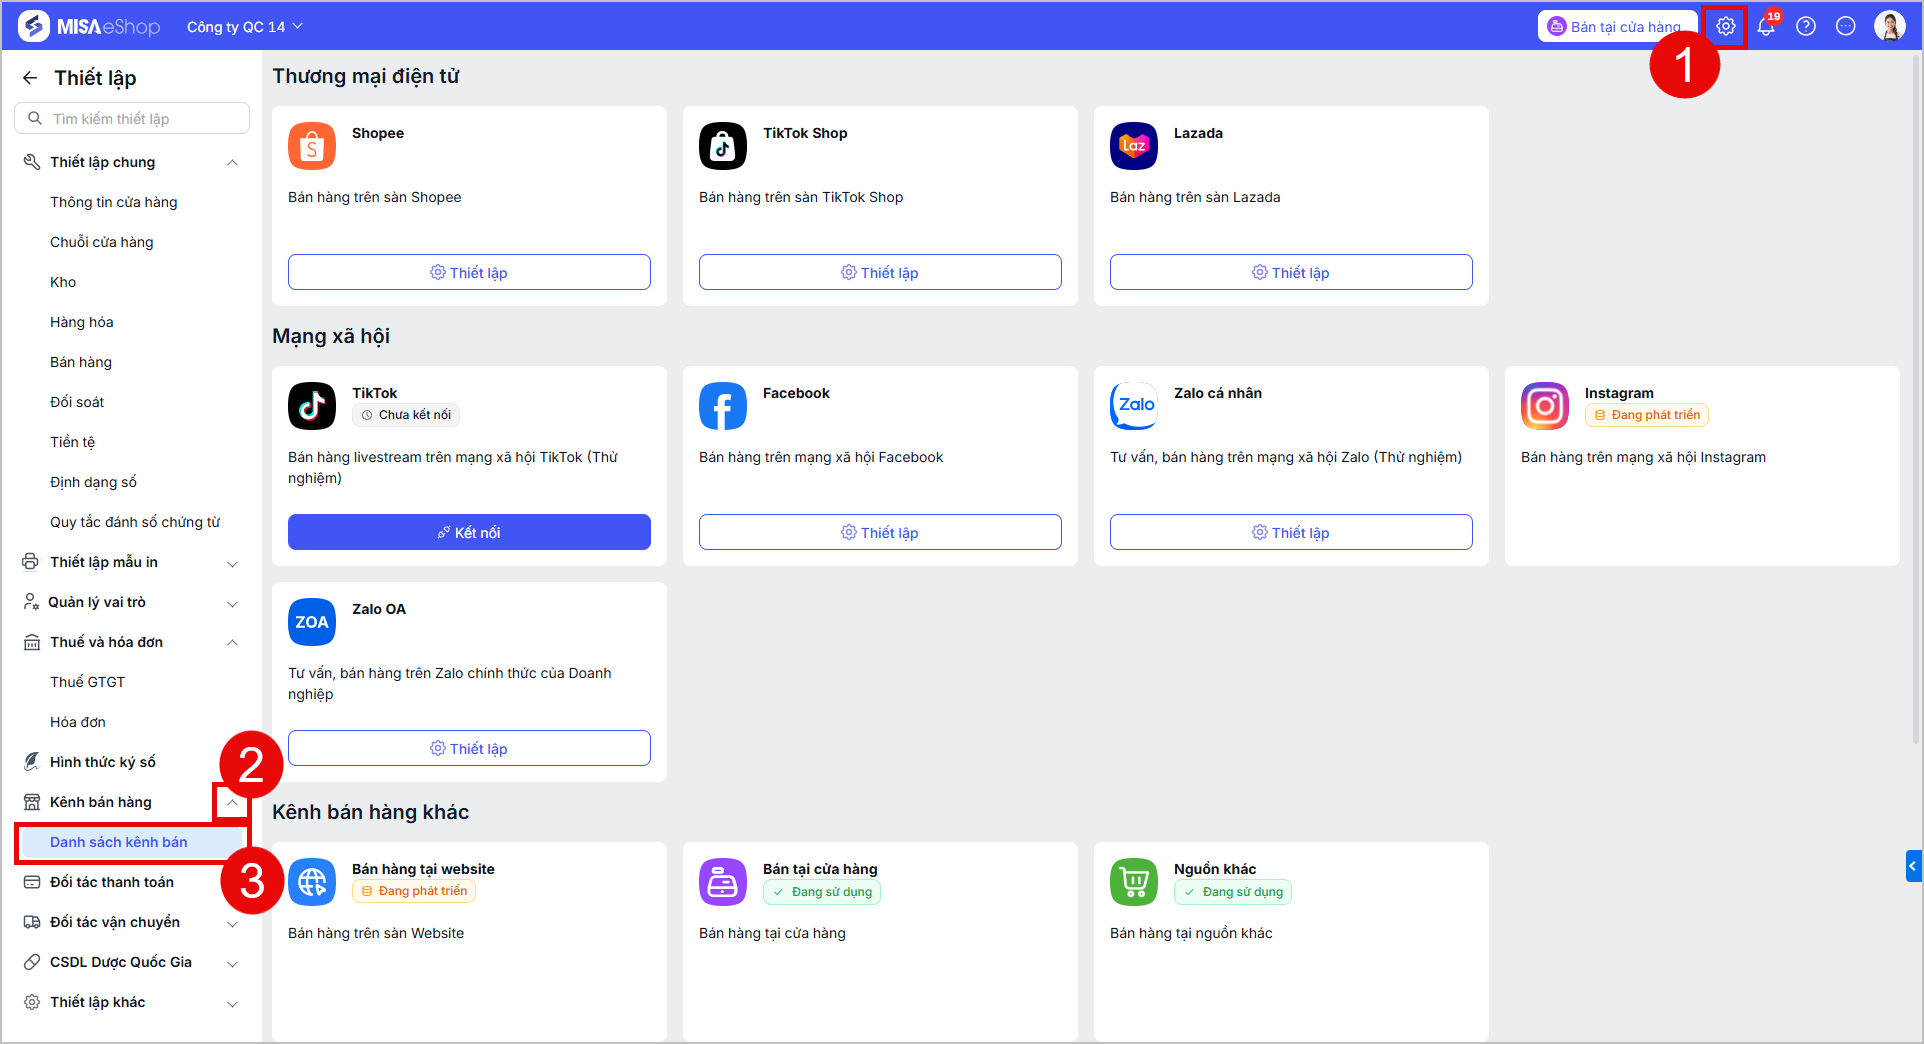Click the blue side panel expand tab
The image size is (1924, 1044).
(1914, 866)
